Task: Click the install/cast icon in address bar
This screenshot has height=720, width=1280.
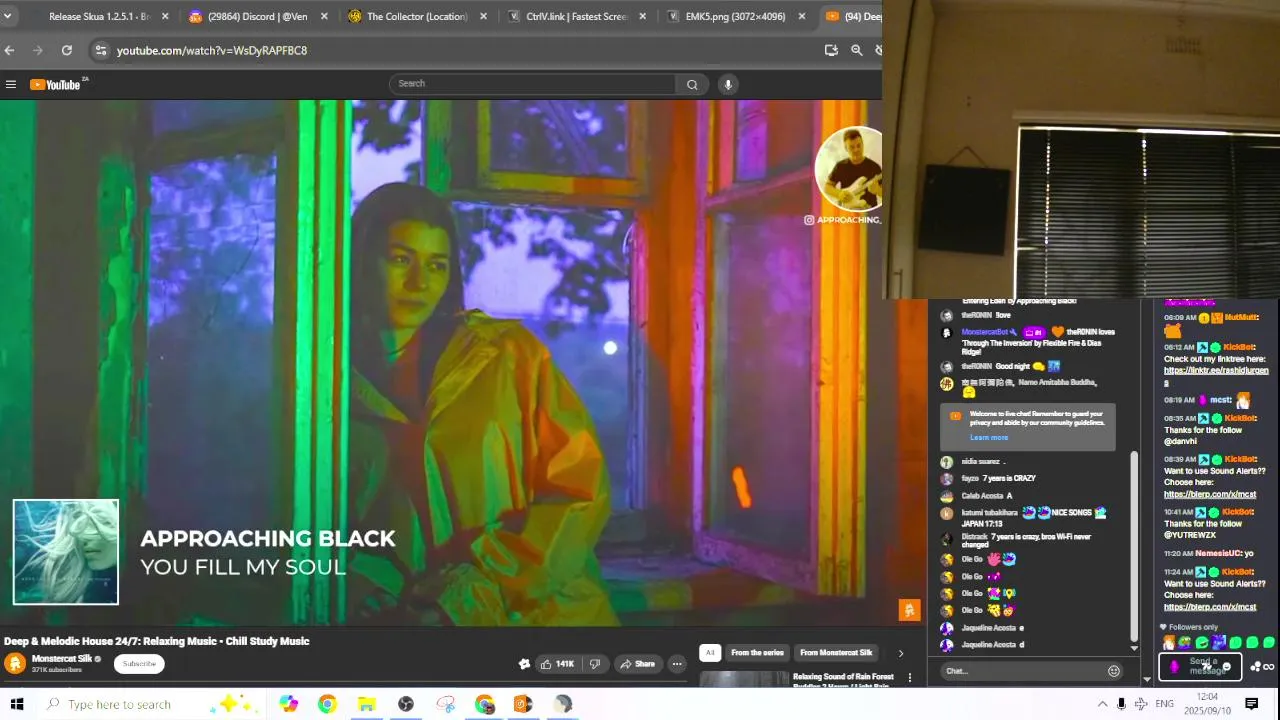Action: click(x=831, y=50)
